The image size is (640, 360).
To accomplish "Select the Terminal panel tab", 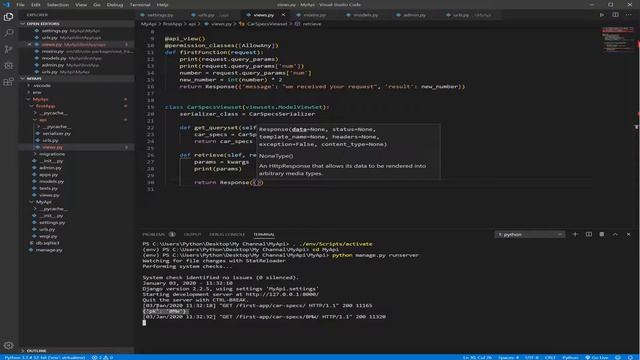I will [264, 234].
